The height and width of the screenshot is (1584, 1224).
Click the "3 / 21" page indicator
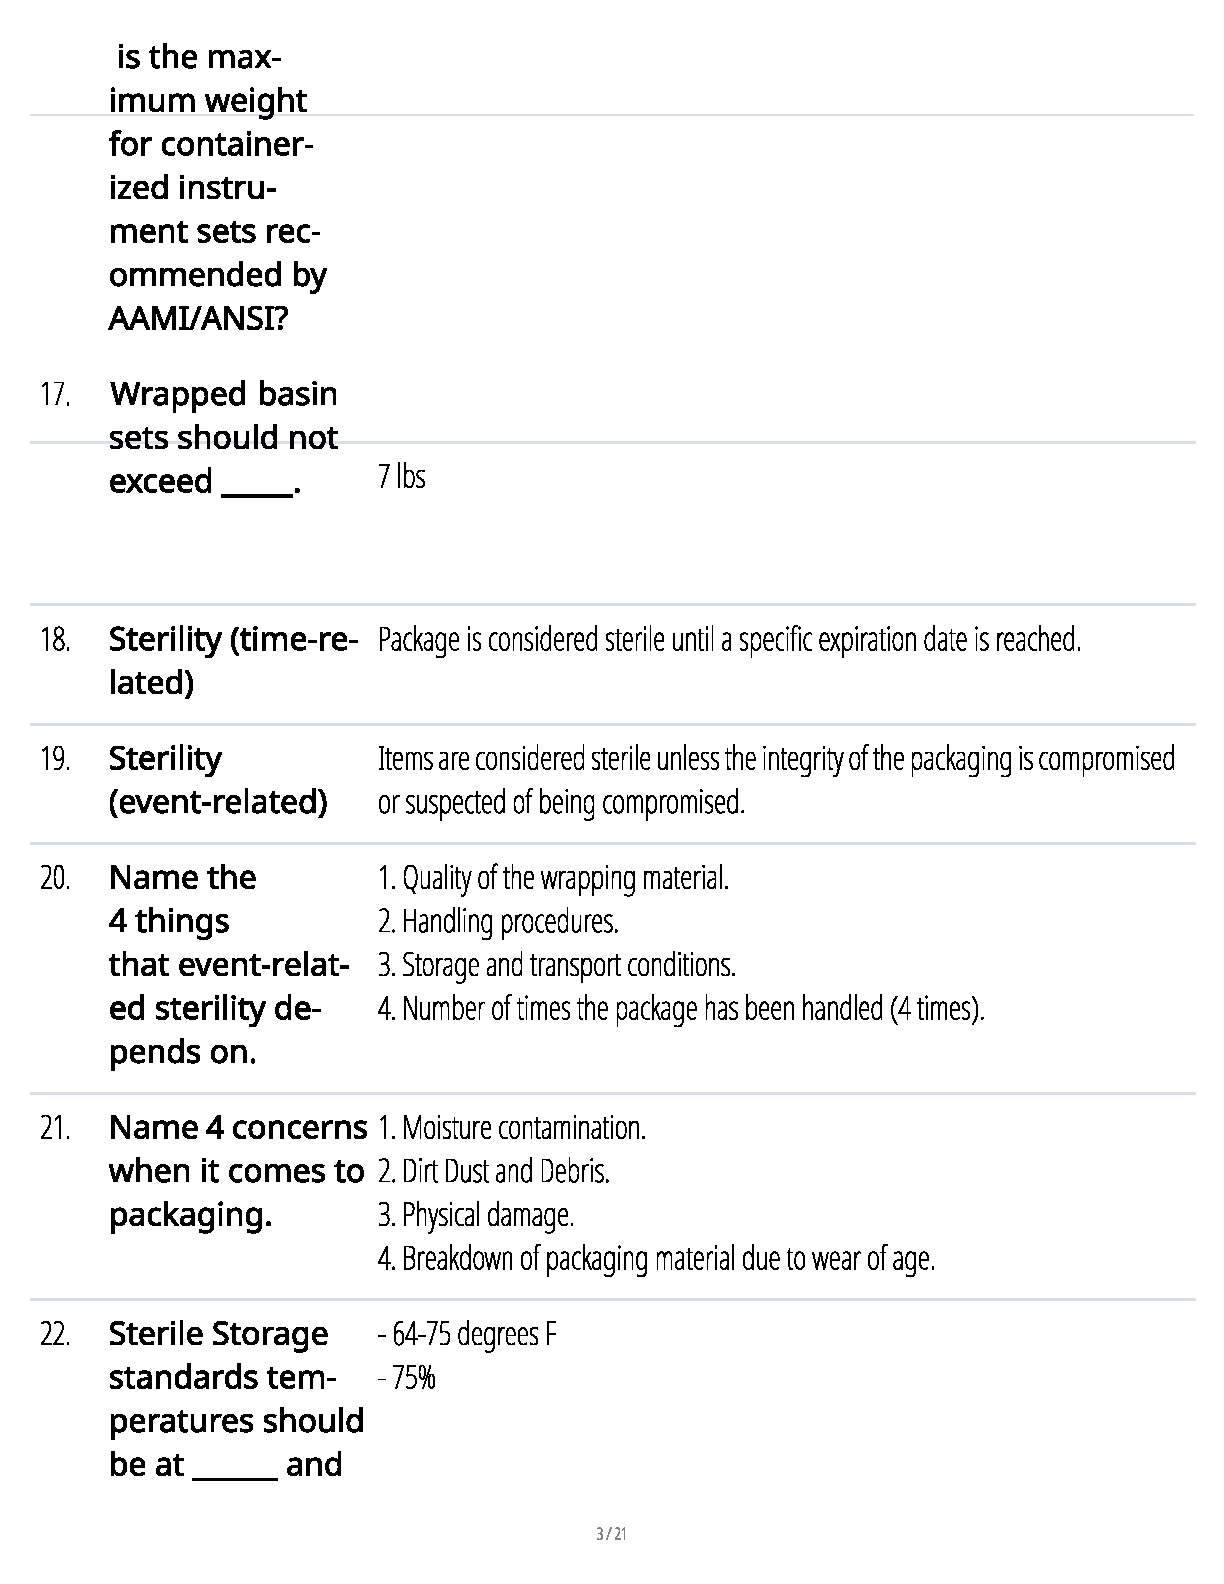click(x=611, y=1534)
